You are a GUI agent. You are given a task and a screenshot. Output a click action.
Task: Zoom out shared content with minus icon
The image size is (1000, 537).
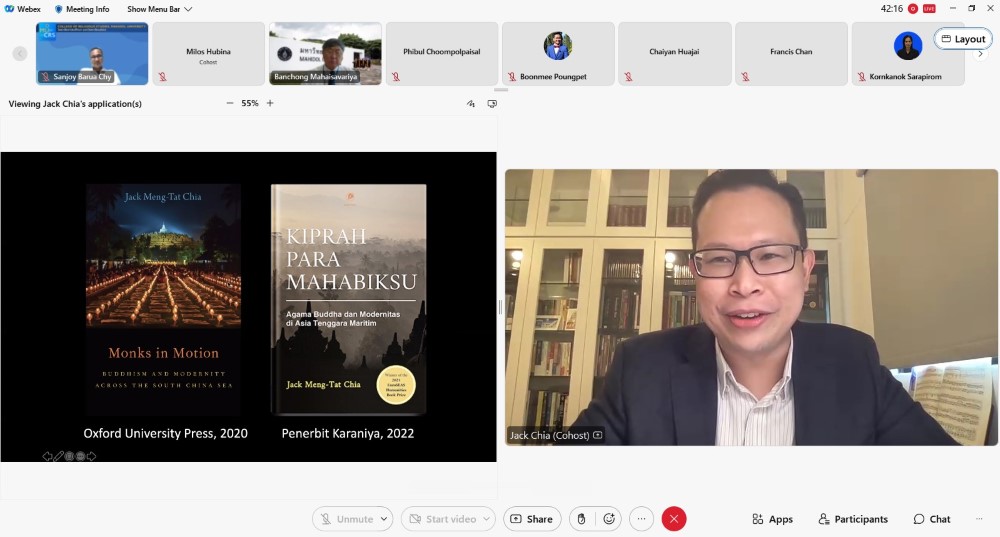click(x=230, y=103)
